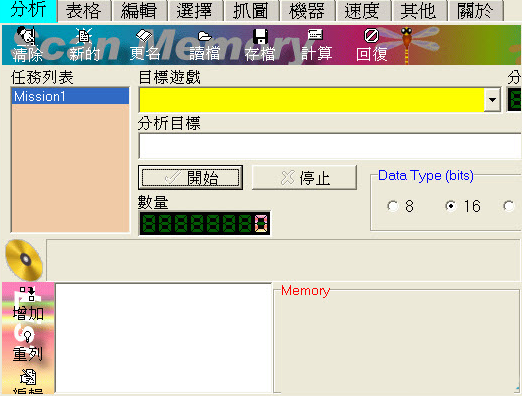
Task: Click the 新的 (new) toolbar icon
Action: 84,44
